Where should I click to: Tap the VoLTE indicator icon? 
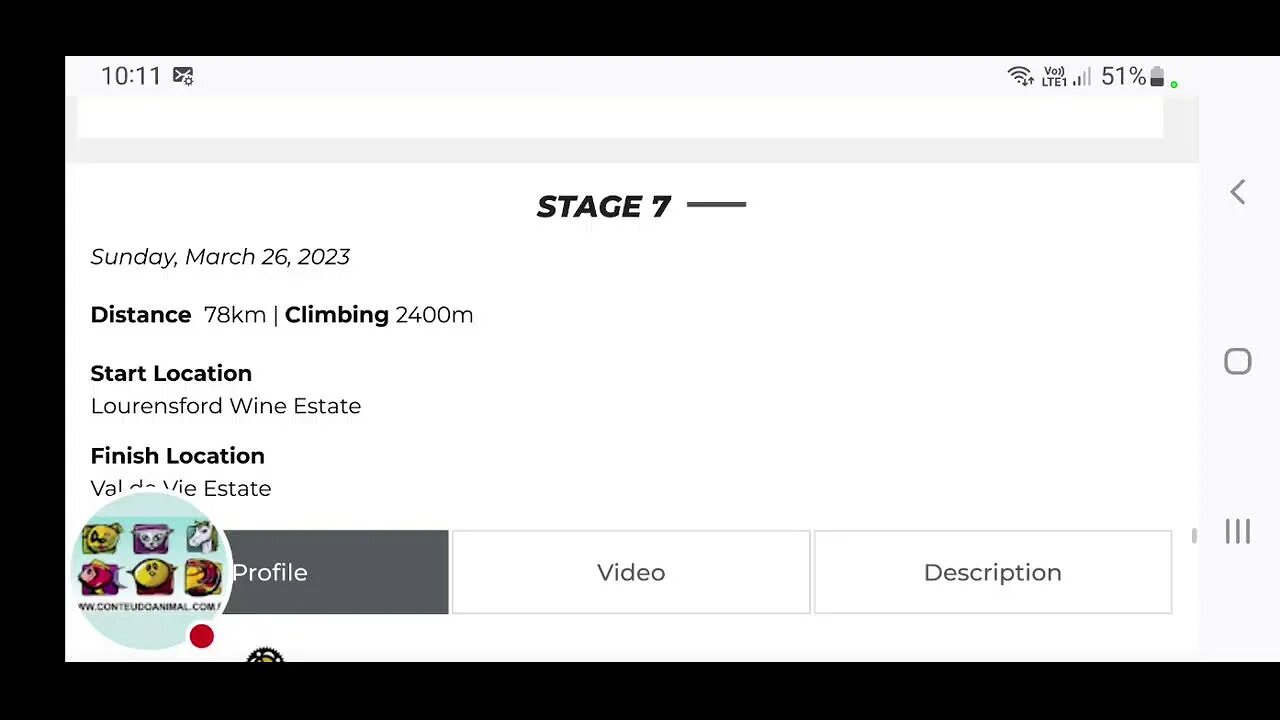pyautogui.click(x=1054, y=77)
